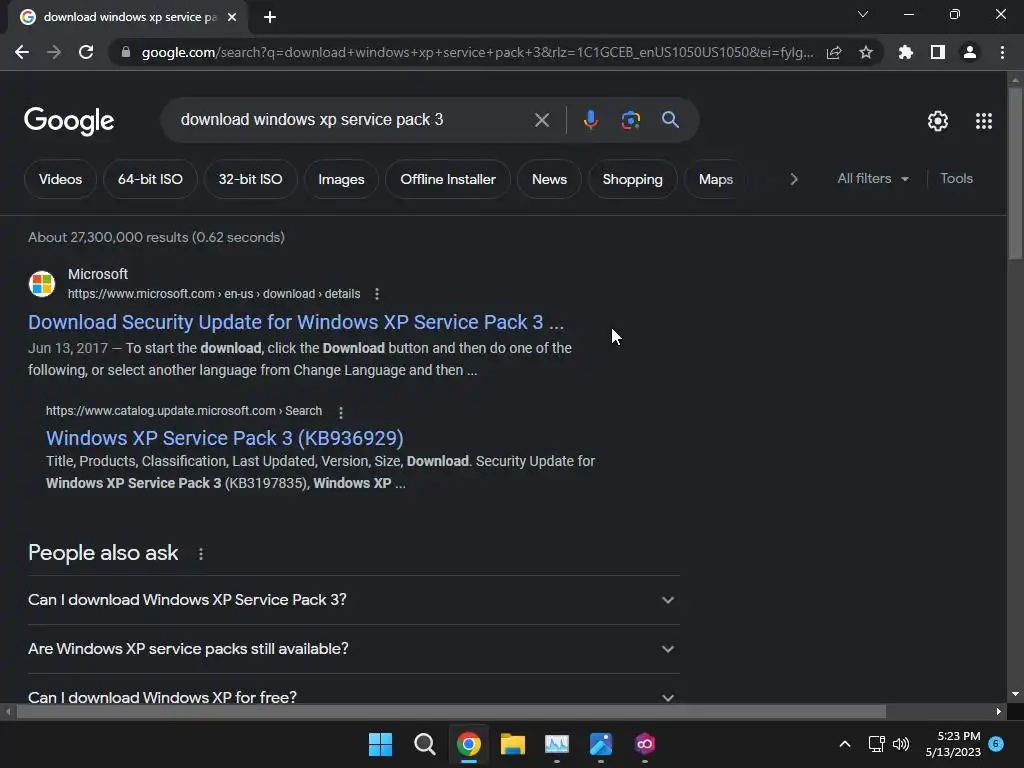Click the share page icon in address bar
The height and width of the screenshot is (768, 1024).
pyautogui.click(x=834, y=52)
